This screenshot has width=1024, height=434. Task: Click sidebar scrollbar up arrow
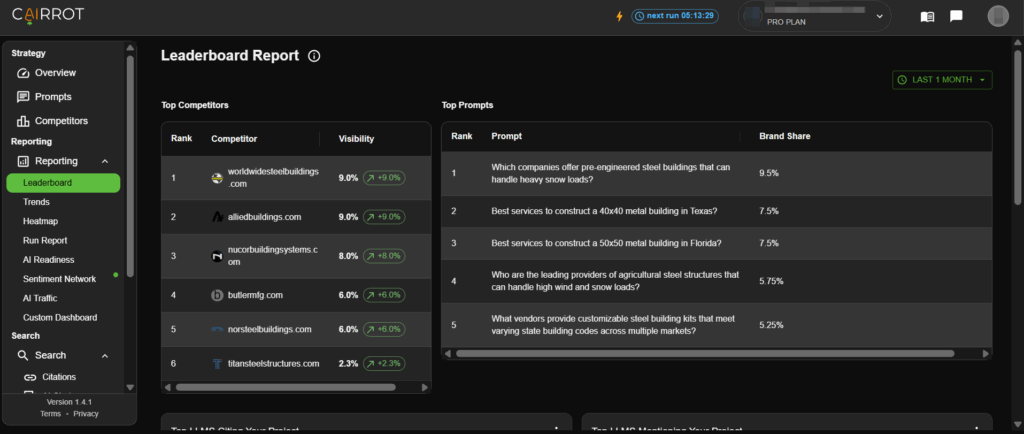pyautogui.click(x=130, y=47)
